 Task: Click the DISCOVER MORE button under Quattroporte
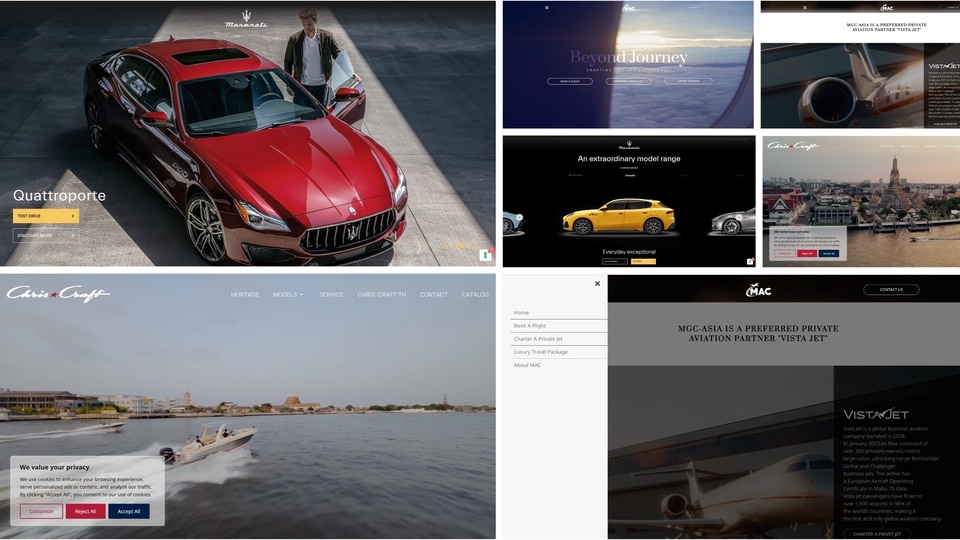[46, 235]
